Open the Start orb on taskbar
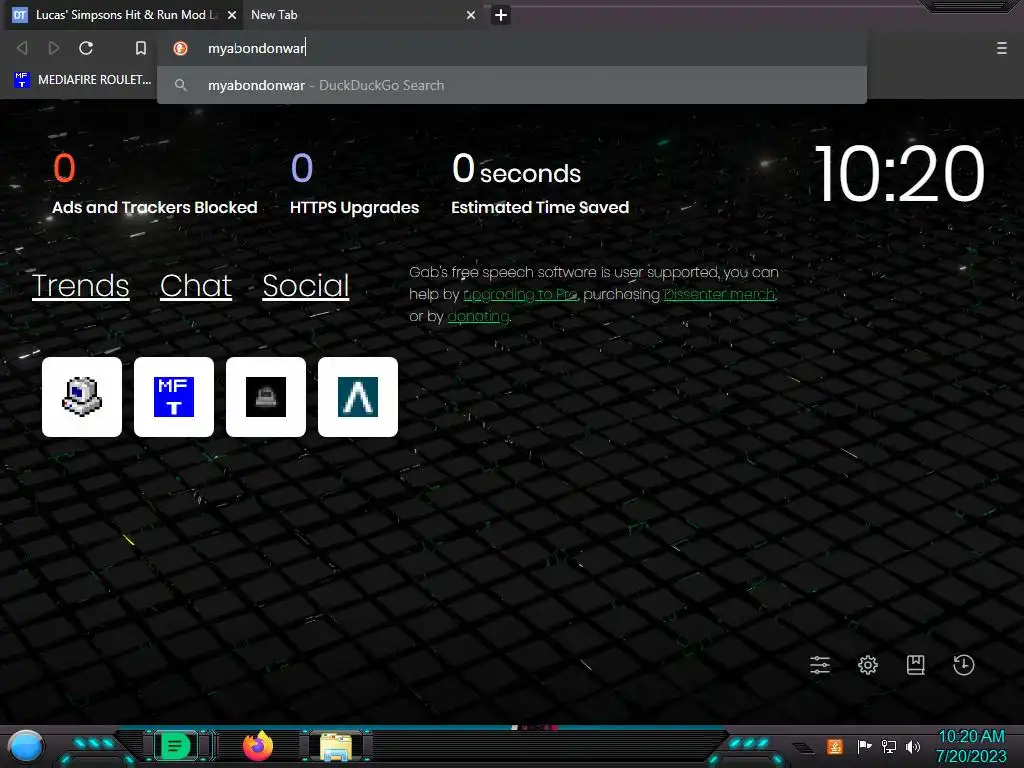 pos(26,746)
